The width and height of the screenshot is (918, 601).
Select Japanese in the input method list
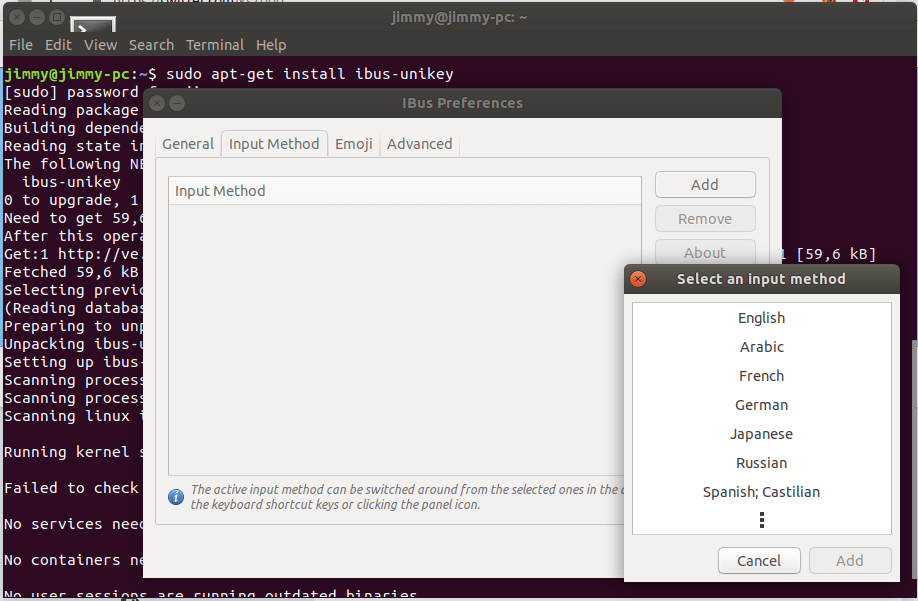tap(761, 434)
